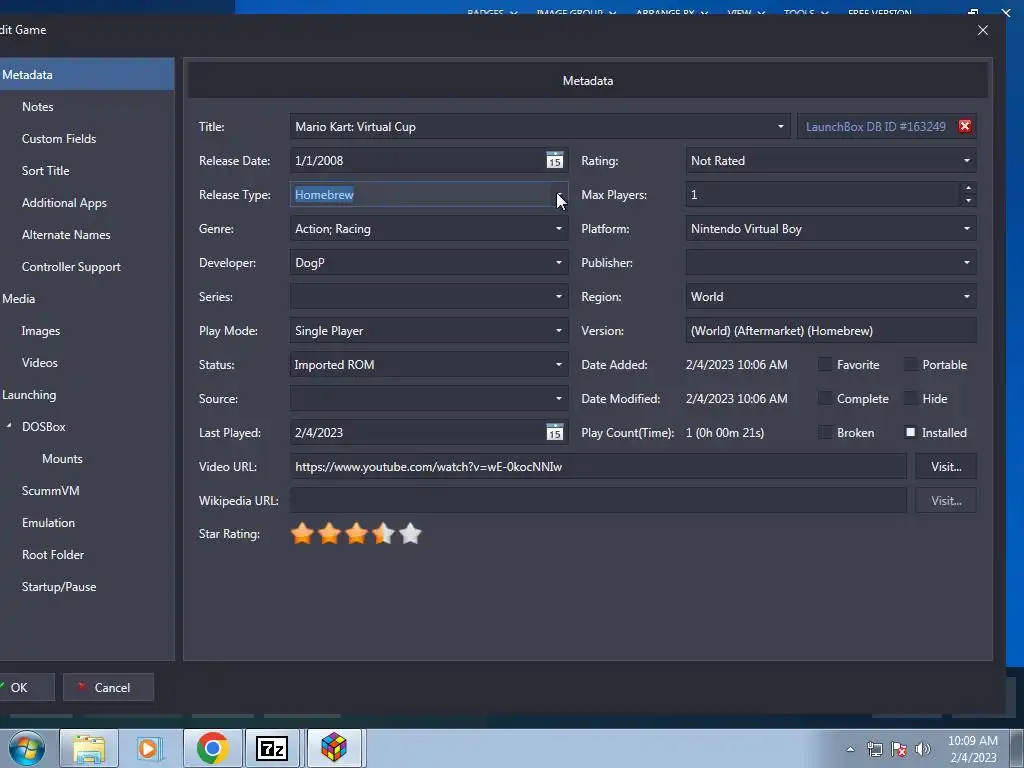
Task: Open the Series dropdown
Action: (x=559, y=296)
